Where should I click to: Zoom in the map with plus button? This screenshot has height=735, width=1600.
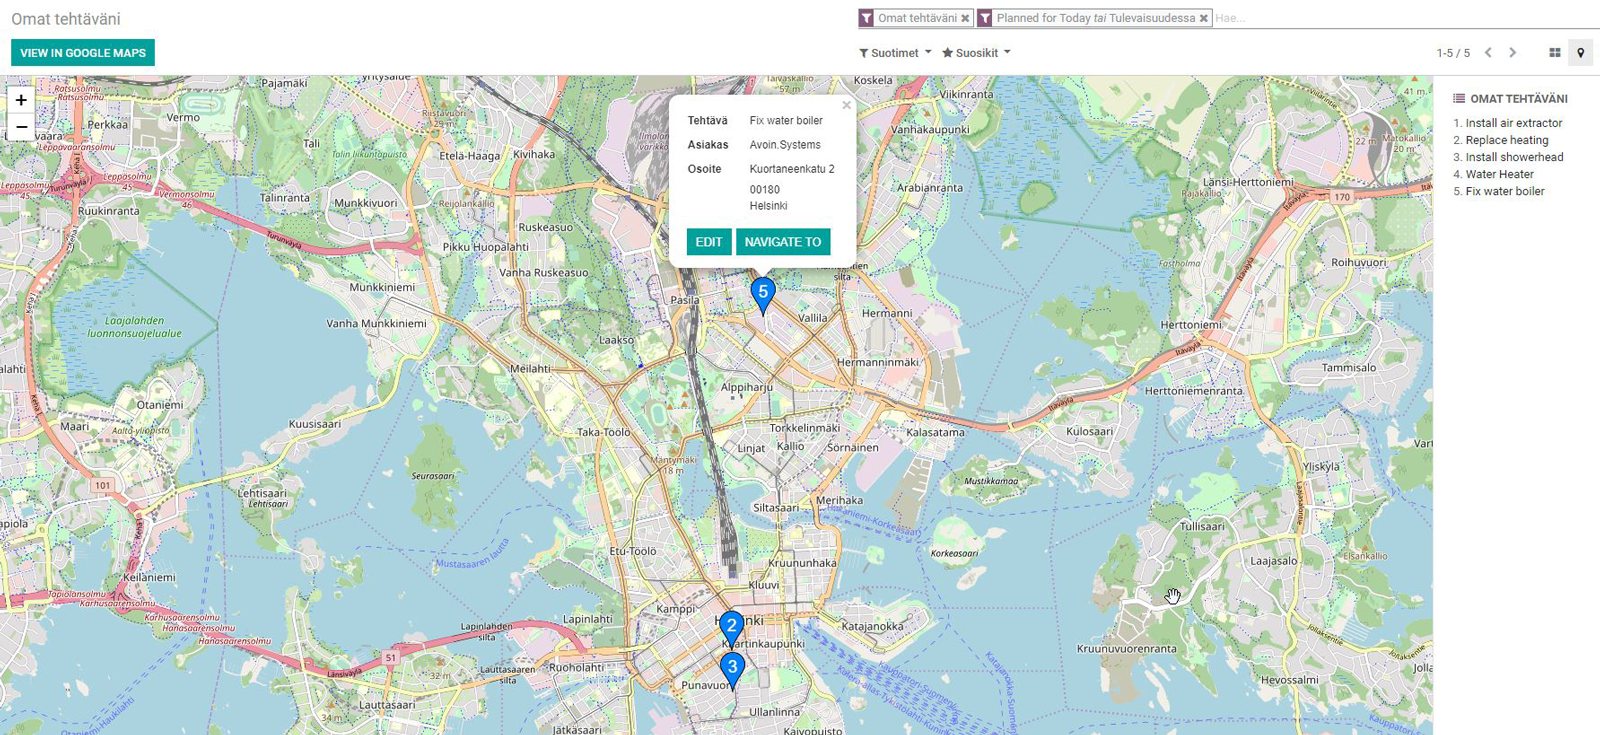21,100
